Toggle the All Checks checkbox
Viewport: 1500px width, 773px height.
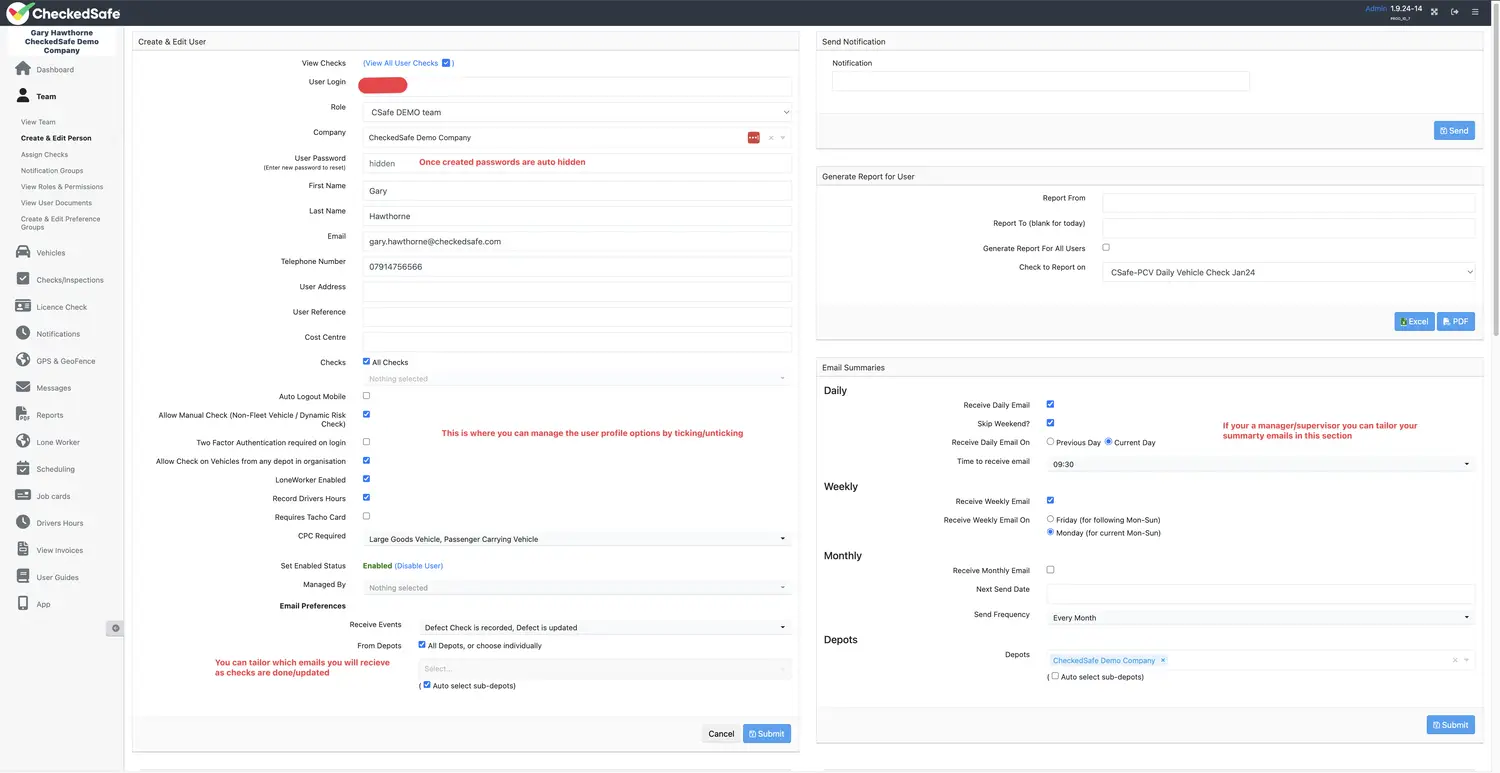(x=366, y=361)
